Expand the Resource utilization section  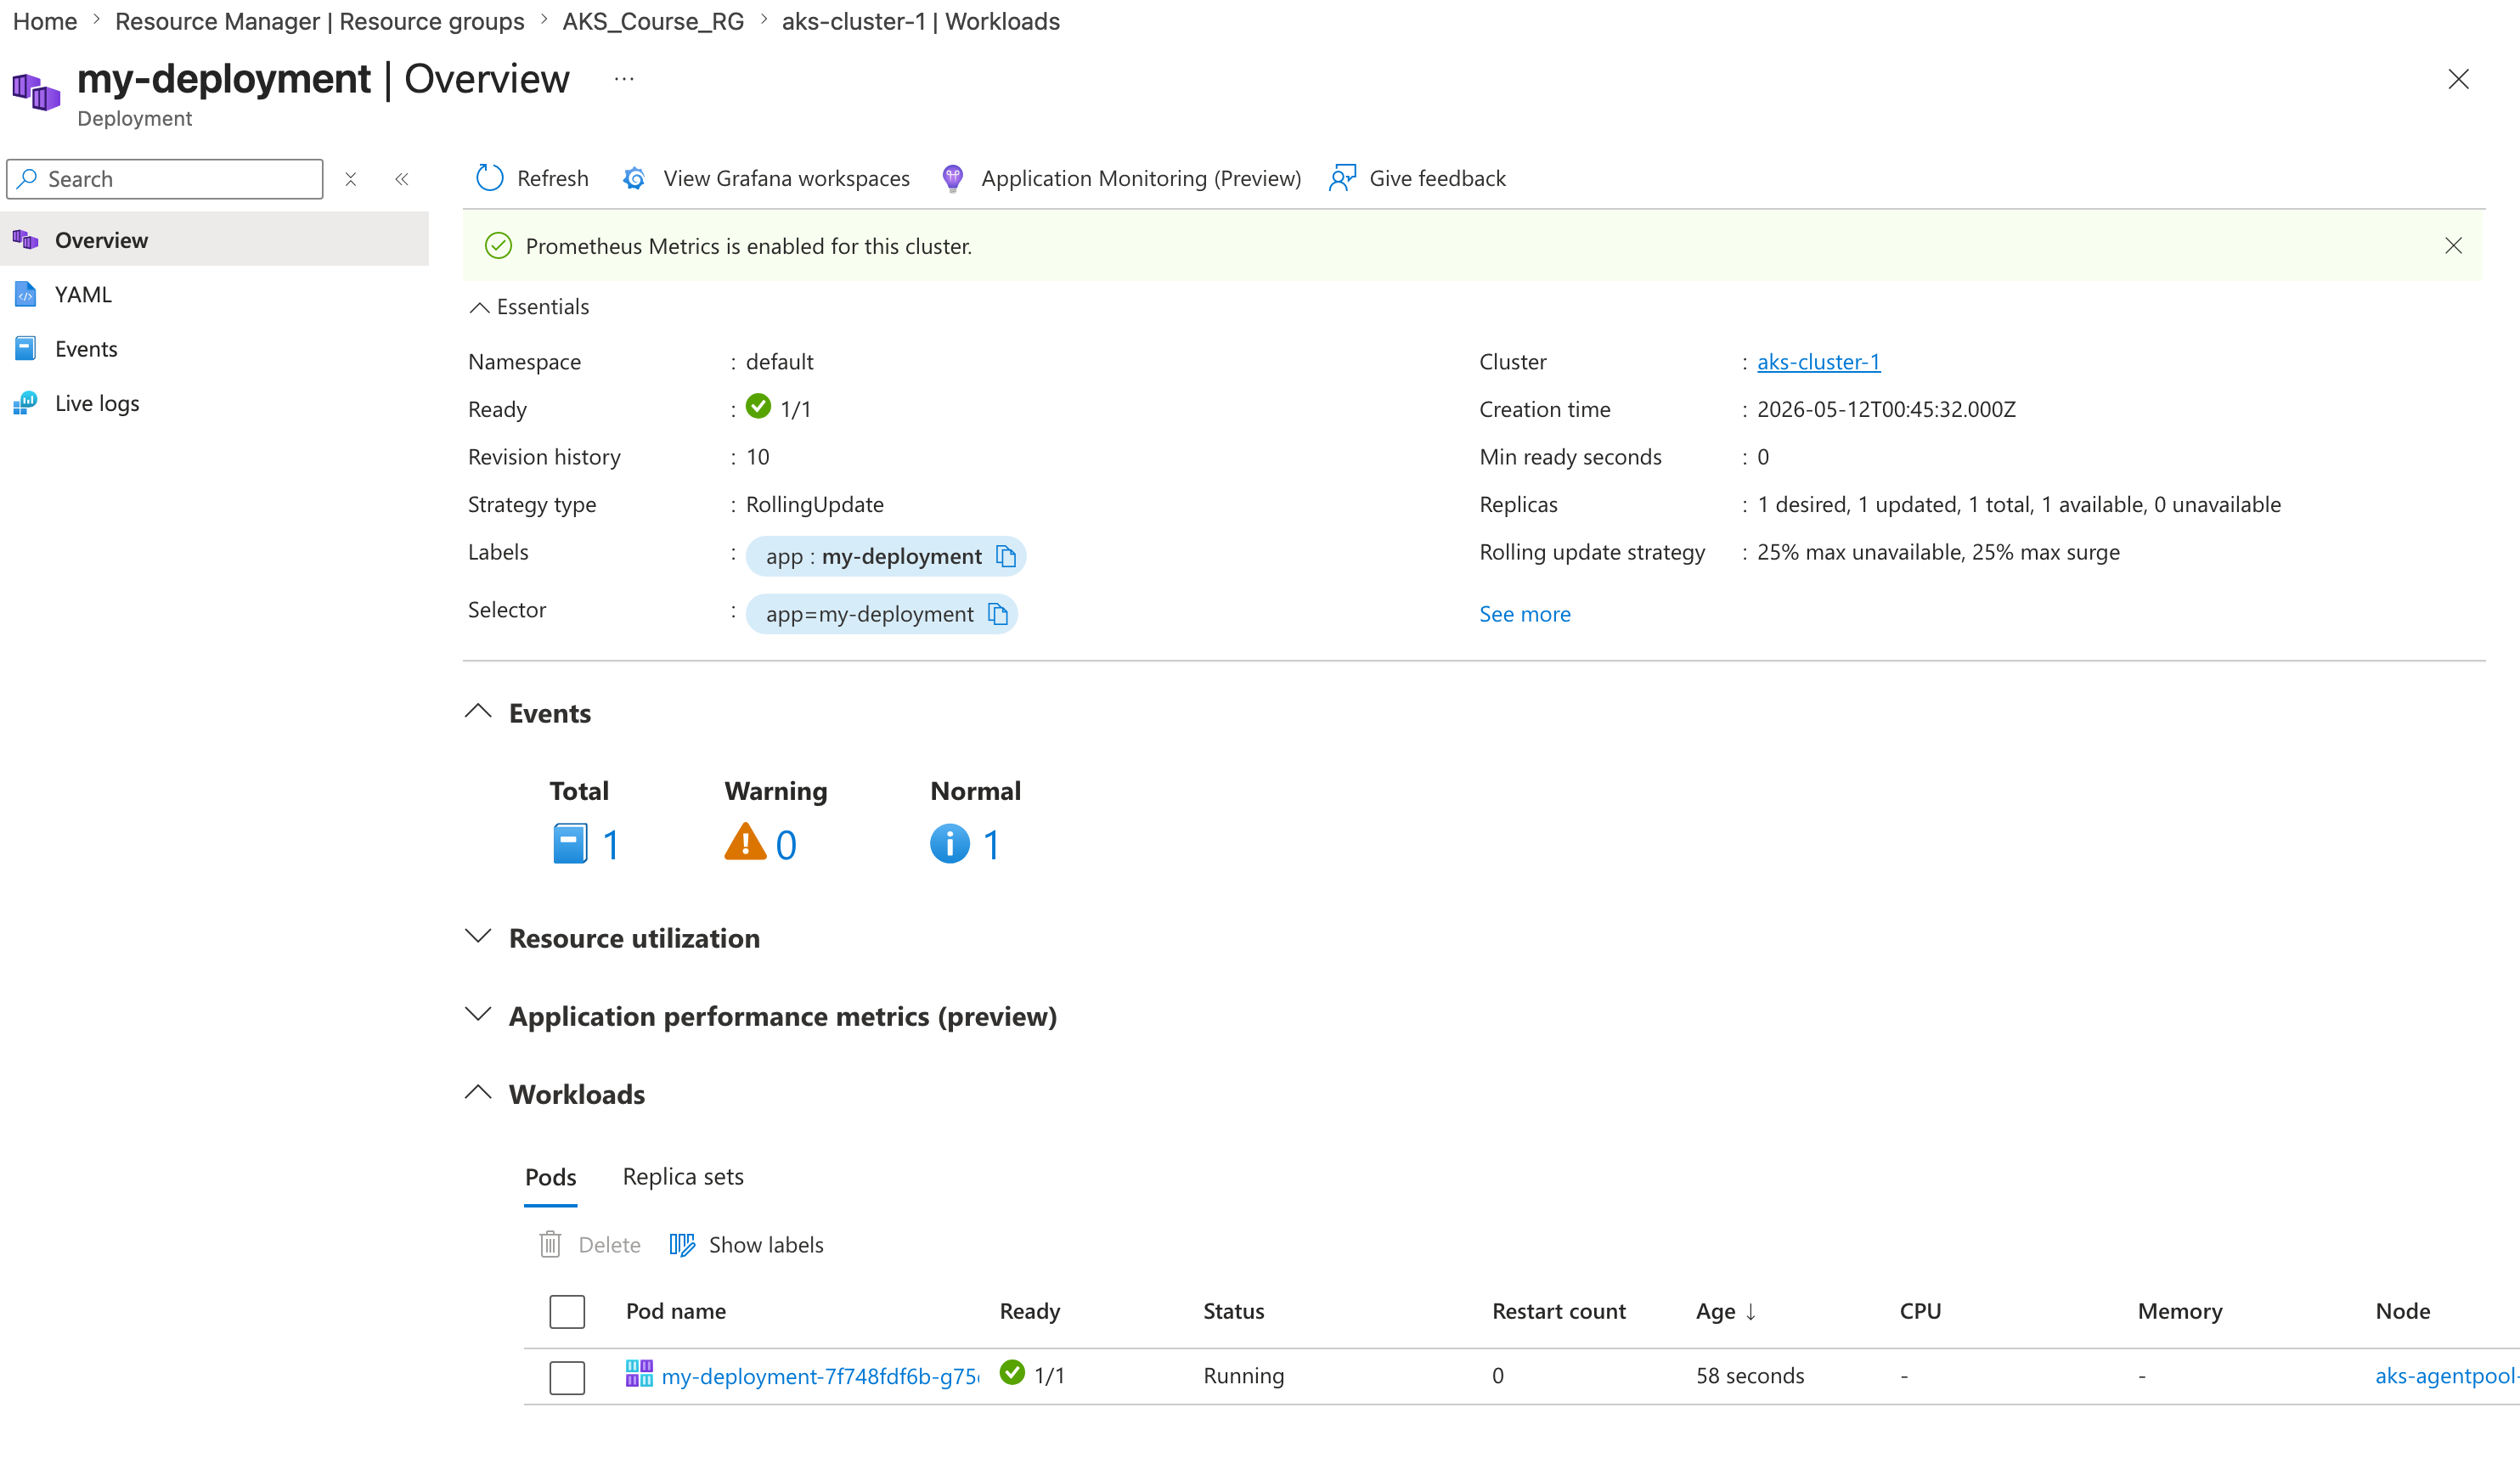[x=478, y=937]
